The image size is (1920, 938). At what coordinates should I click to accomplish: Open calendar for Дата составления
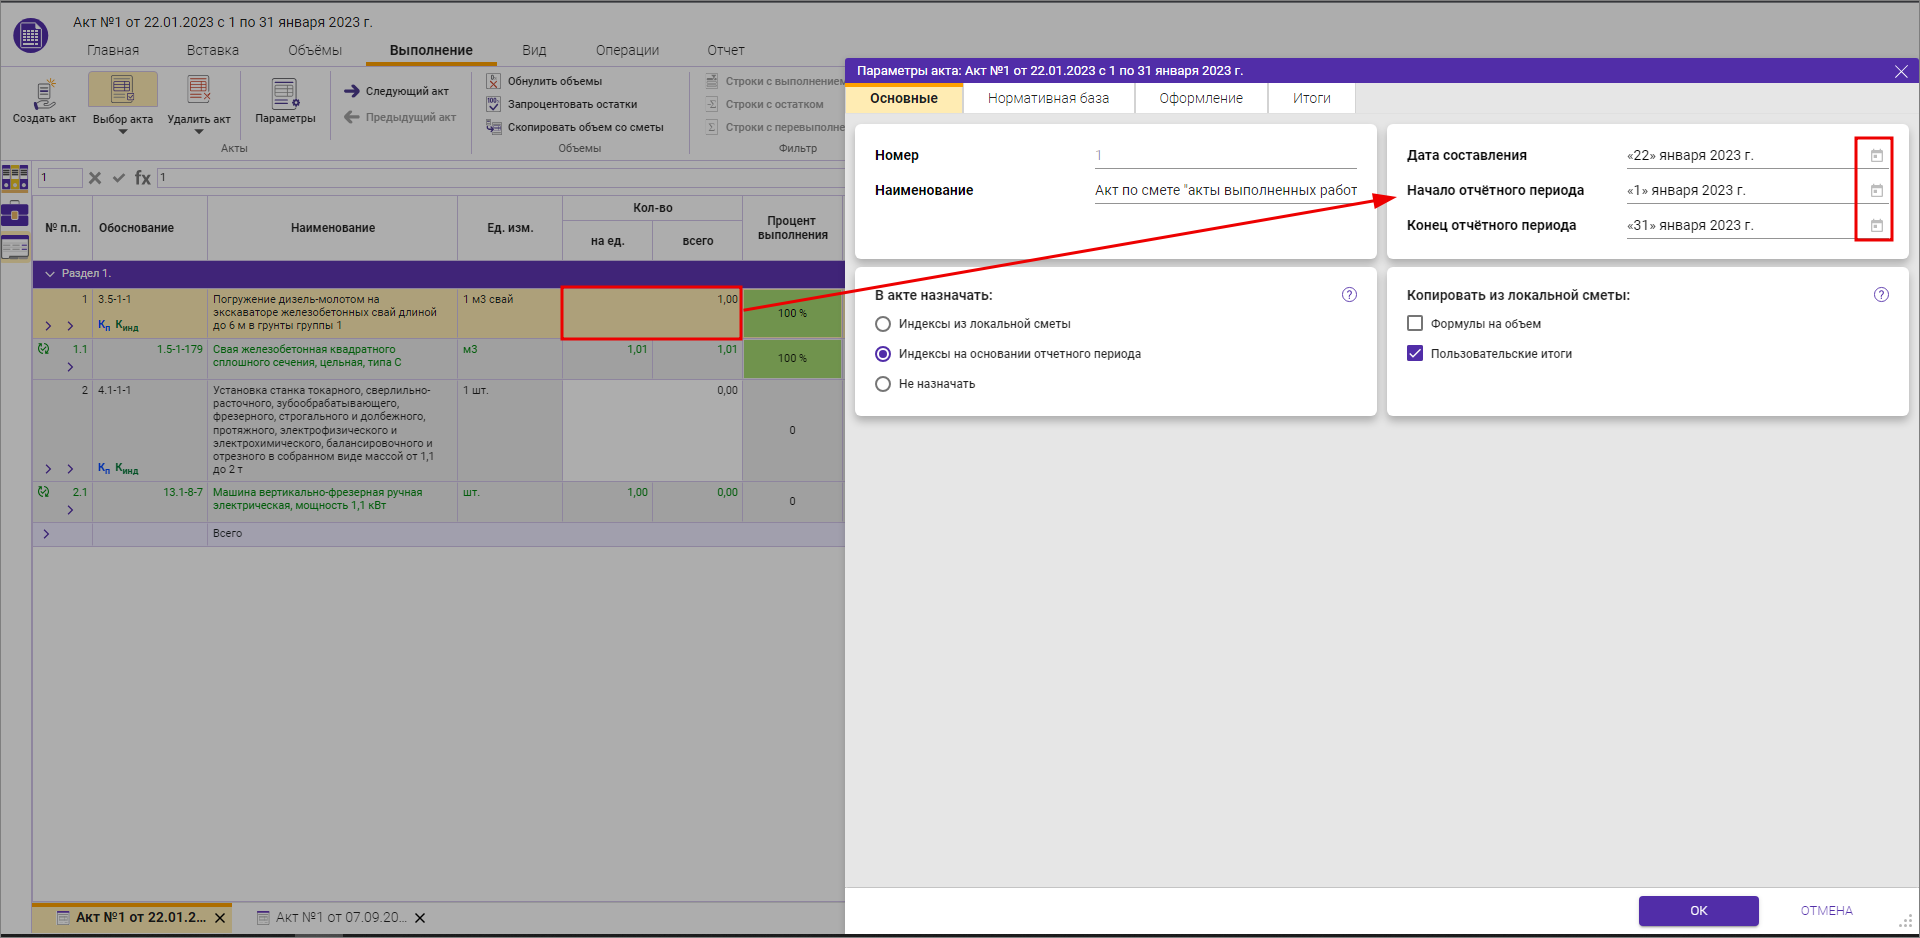pyautogui.click(x=1876, y=156)
